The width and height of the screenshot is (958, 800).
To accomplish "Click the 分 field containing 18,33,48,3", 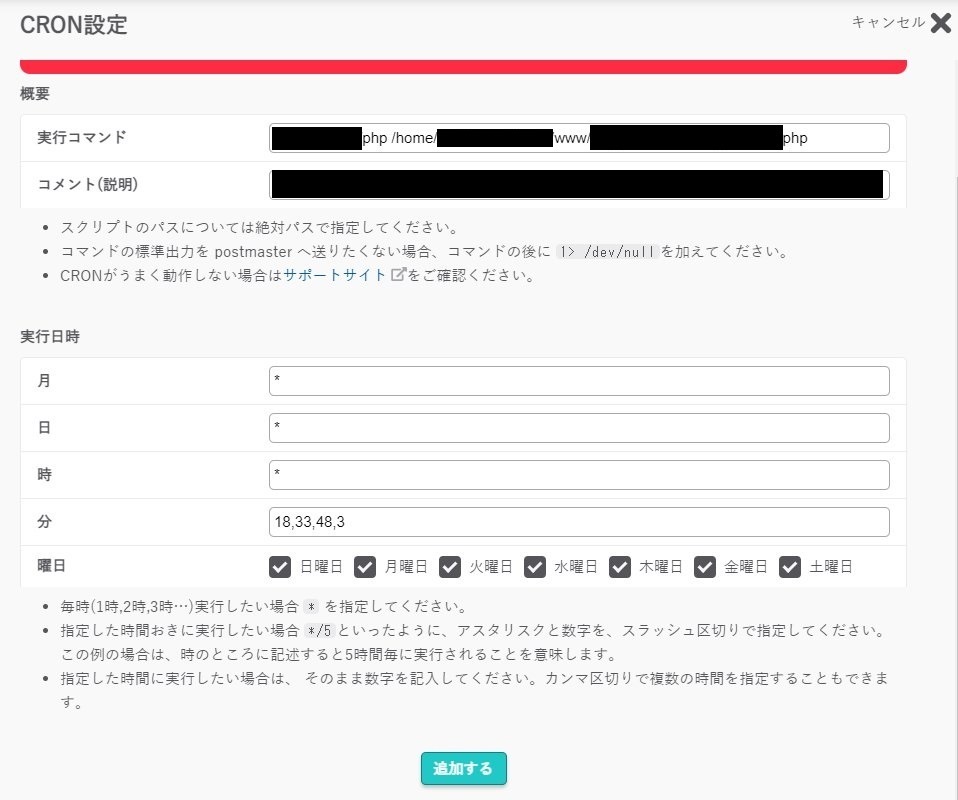I will (x=579, y=522).
